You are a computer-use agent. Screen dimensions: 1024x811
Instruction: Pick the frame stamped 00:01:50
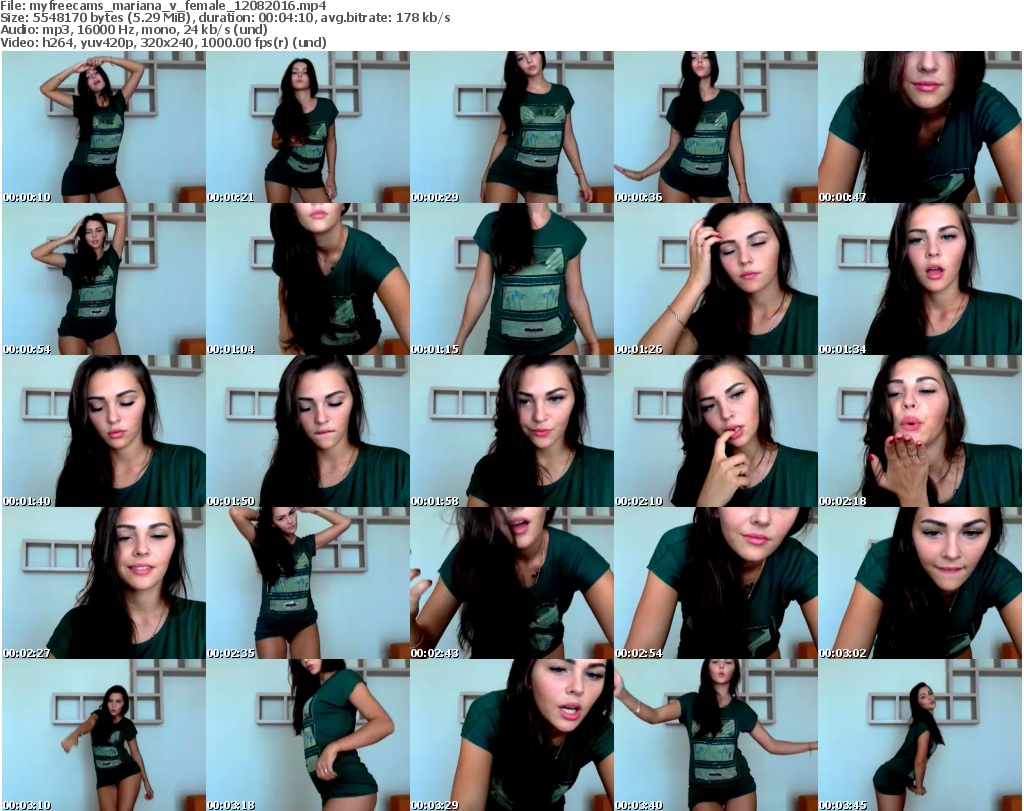pos(308,431)
